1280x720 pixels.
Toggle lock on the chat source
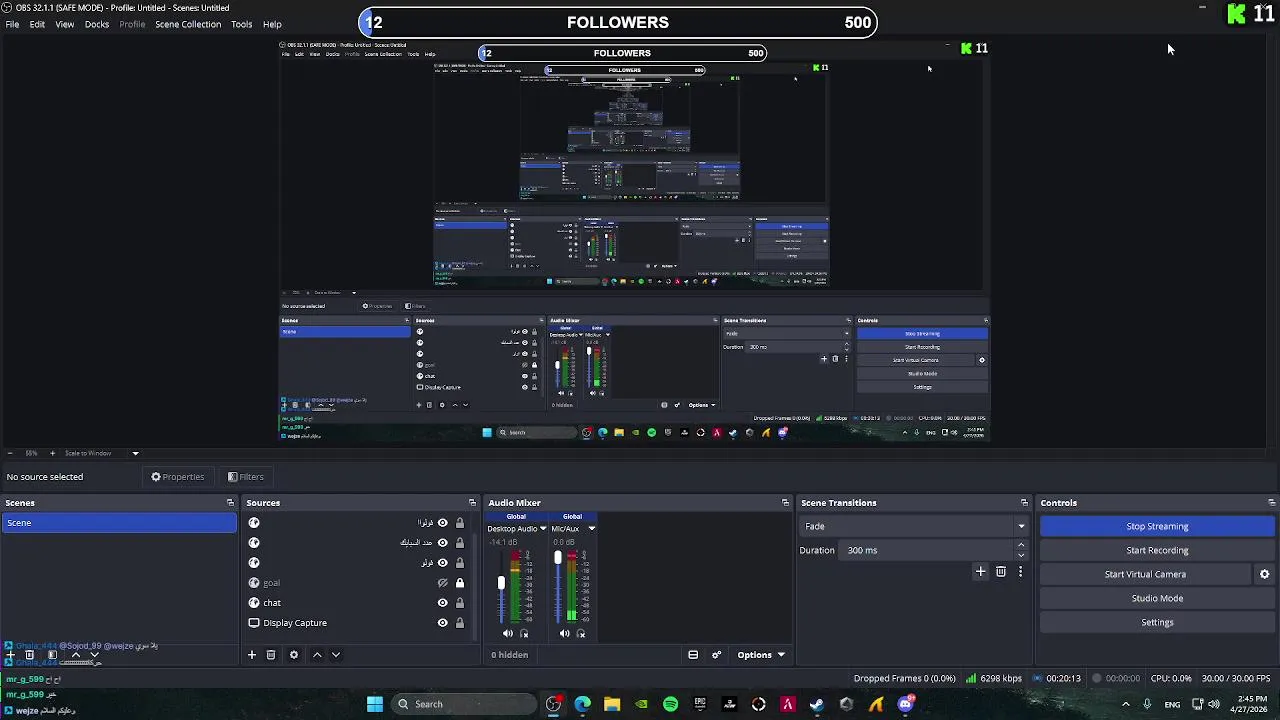460,603
